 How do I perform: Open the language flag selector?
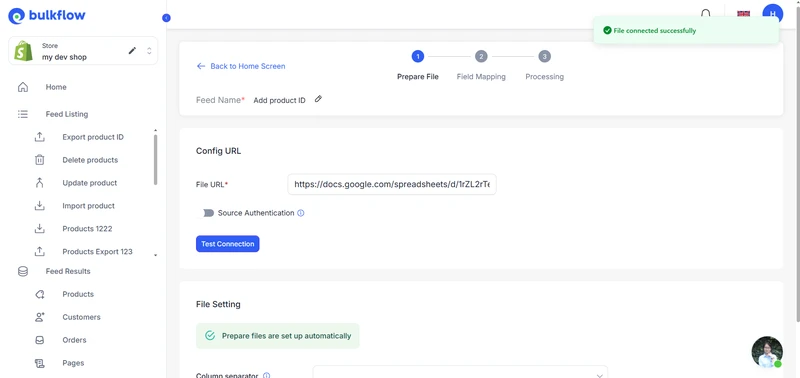click(743, 14)
